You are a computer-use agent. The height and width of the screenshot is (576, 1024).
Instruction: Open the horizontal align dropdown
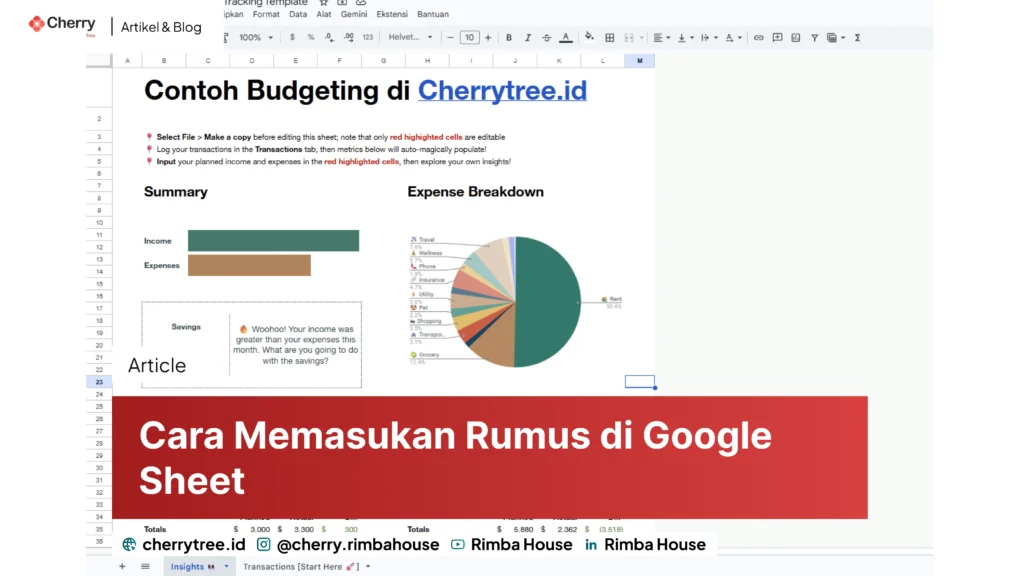tap(662, 37)
